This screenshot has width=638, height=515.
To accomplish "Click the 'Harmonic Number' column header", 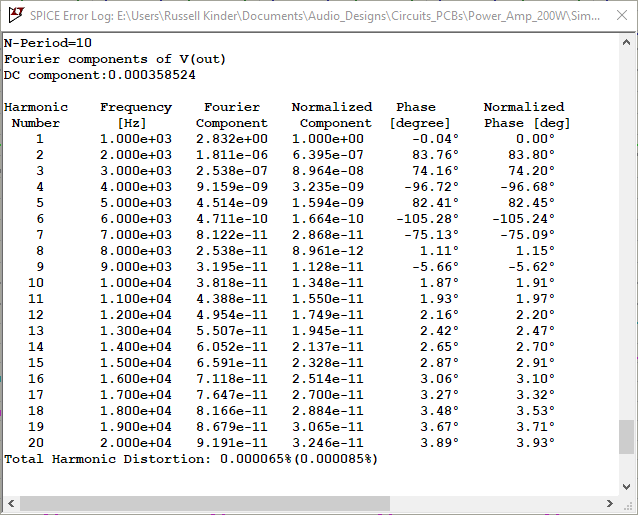I will pos(36,115).
